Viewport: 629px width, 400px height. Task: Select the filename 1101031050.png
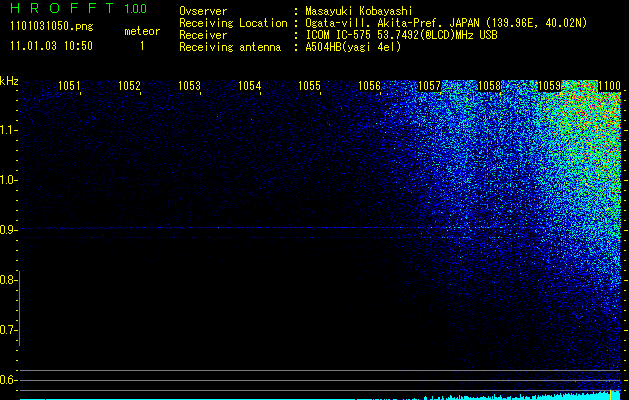coord(52,26)
